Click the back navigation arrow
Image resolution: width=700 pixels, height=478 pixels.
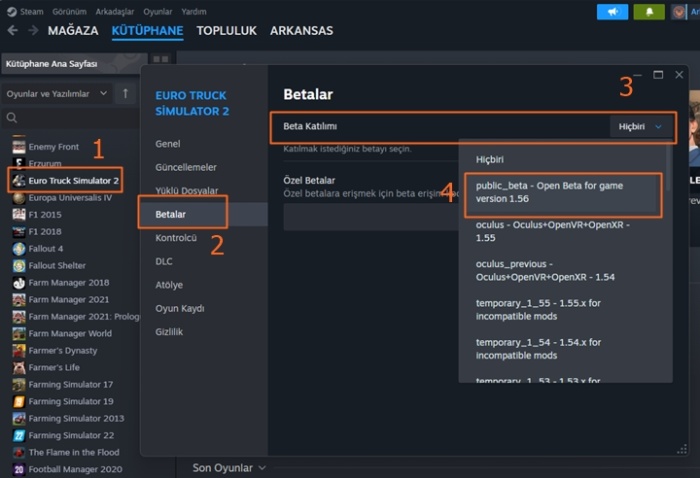pos(12,31)
